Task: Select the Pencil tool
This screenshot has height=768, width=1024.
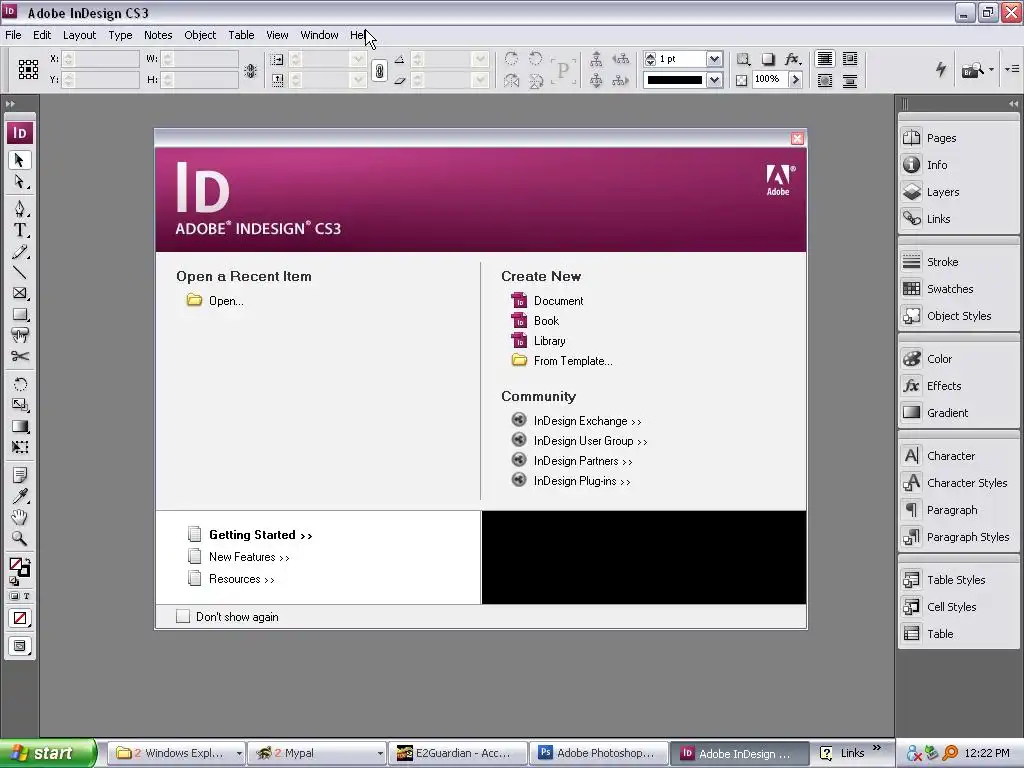Action: point(20,251)
